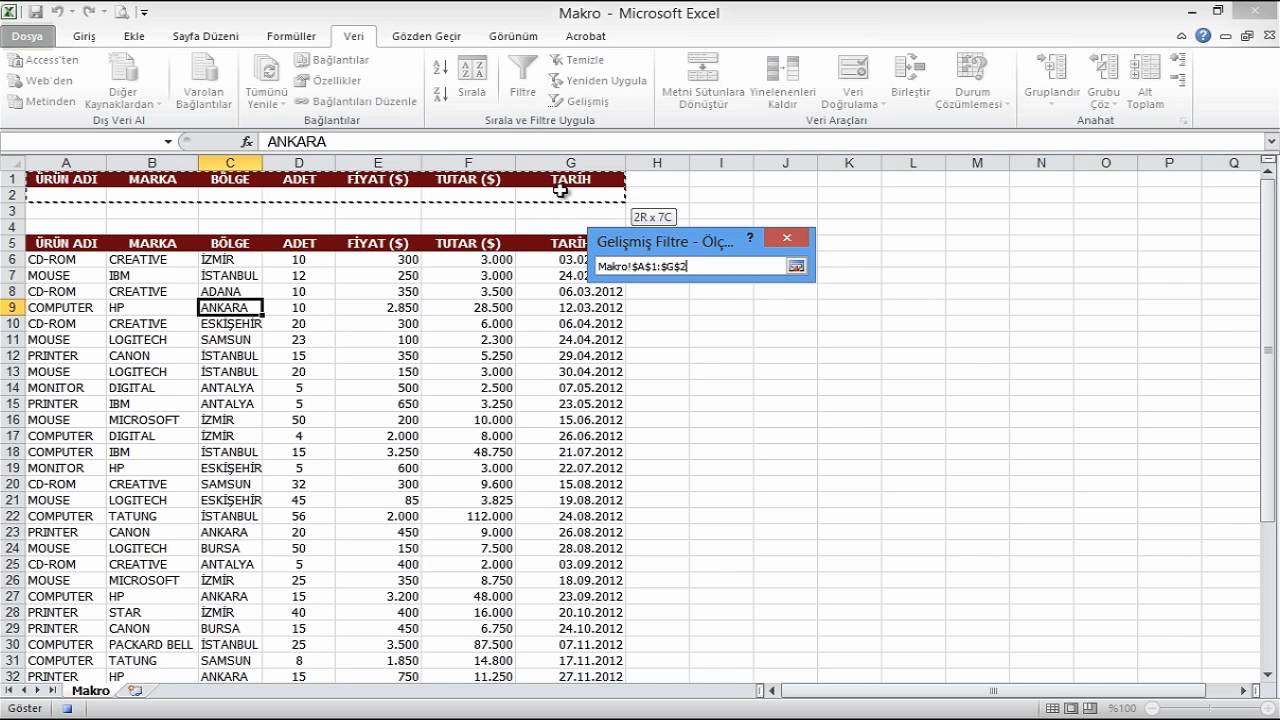Switch to Normal view in status bar
Screen dimensions: 1280x720
[x=1053, y=709]
